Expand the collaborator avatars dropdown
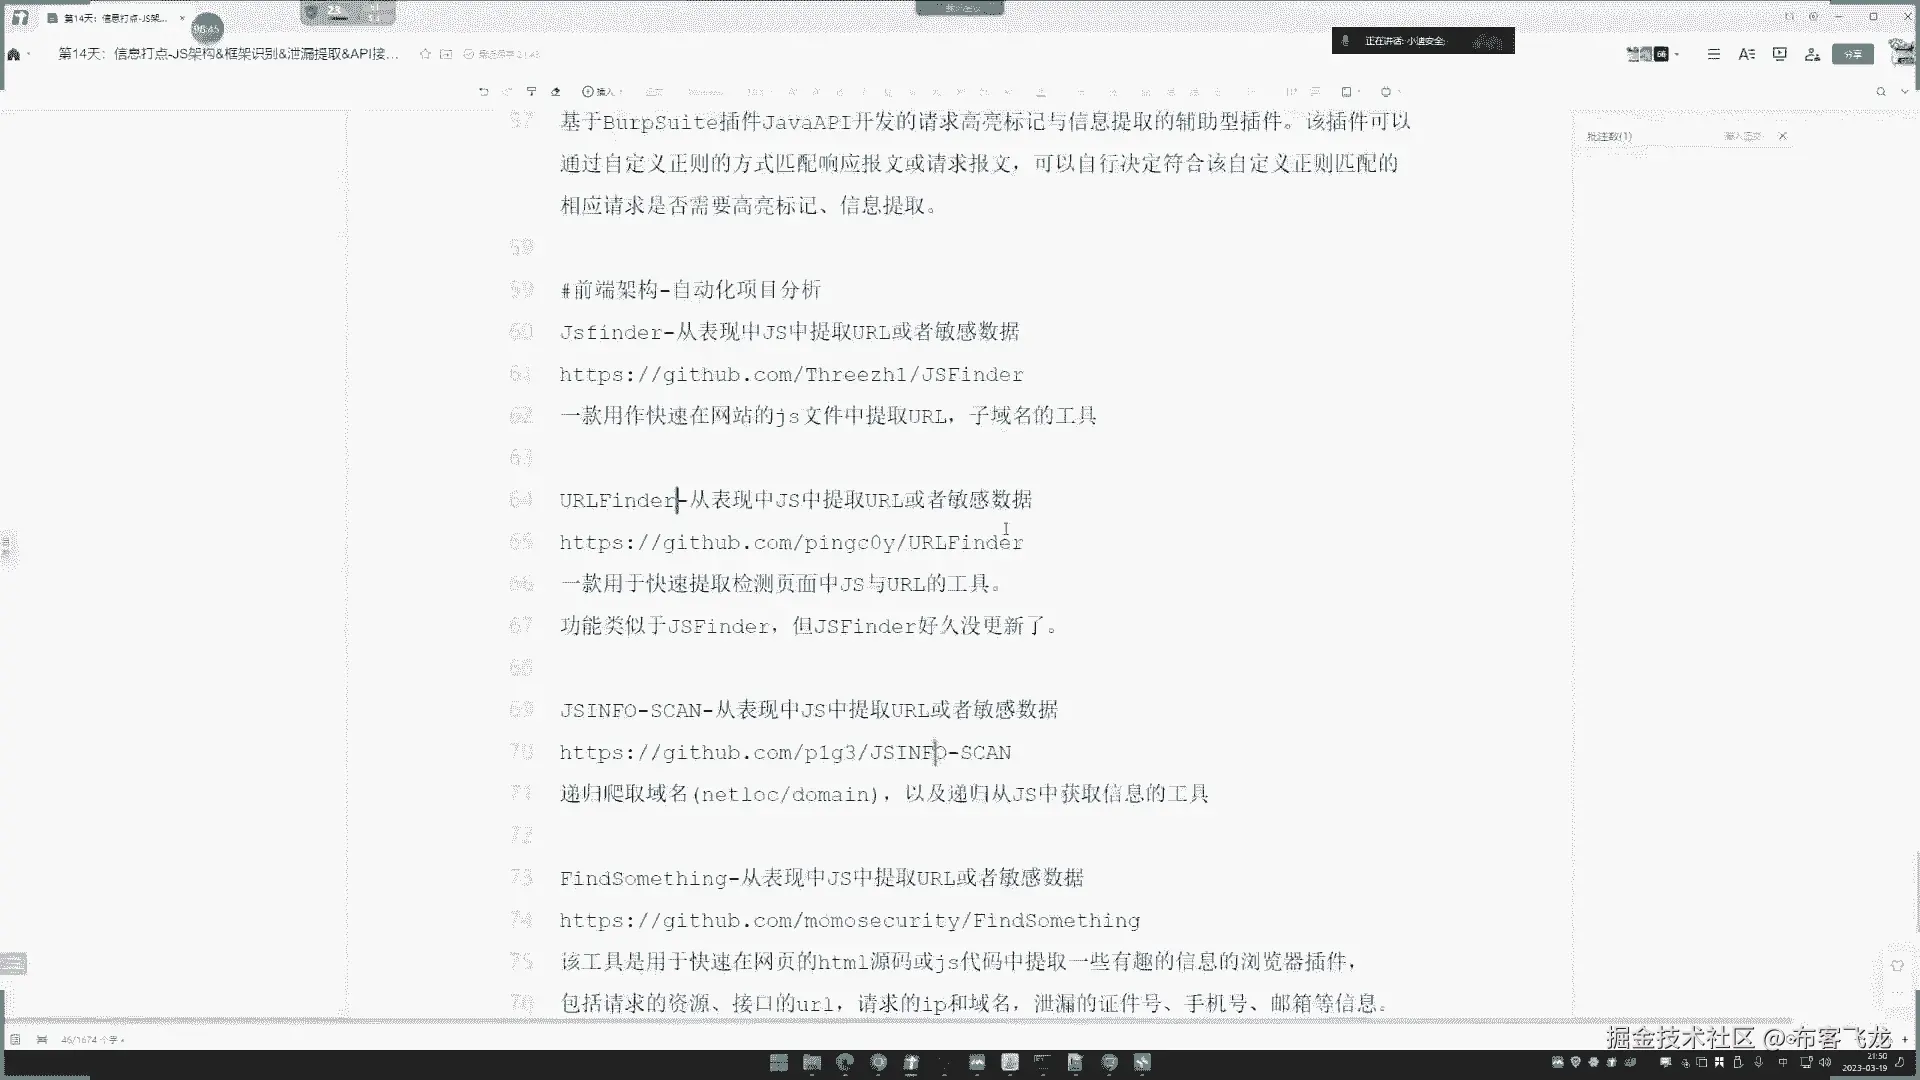The width and height of the screenshot is (1920, 1080). tap(1677, 54)
